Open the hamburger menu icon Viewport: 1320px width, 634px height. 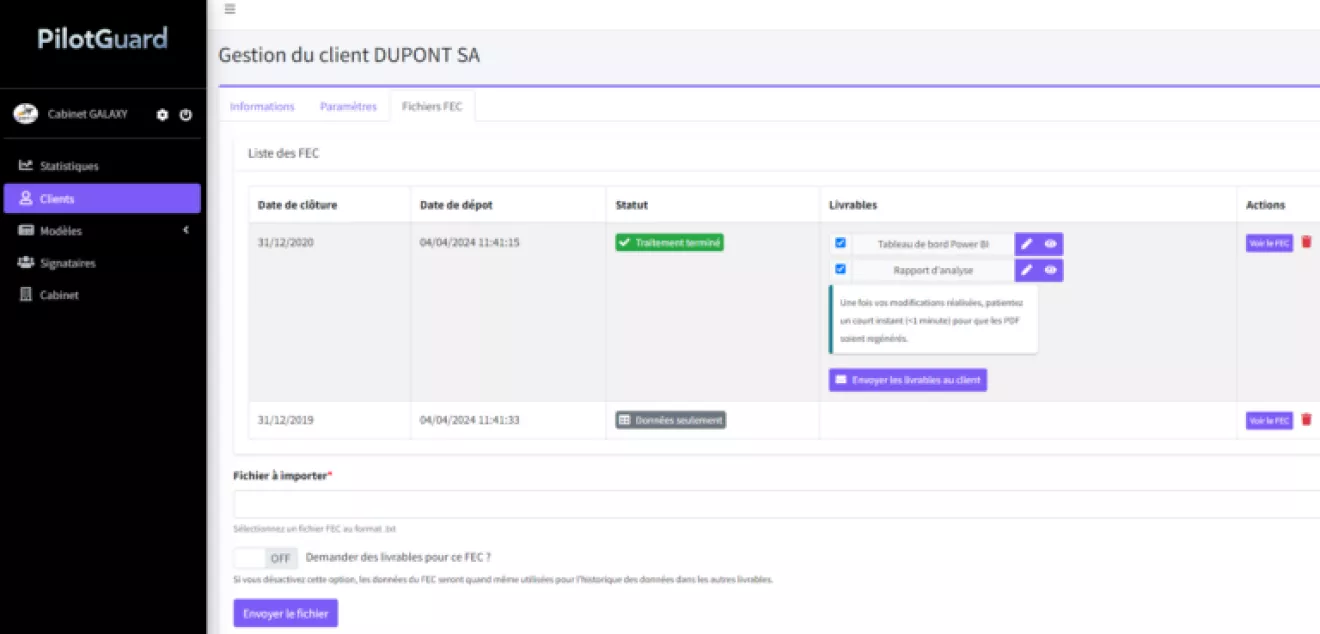point(230,9)
